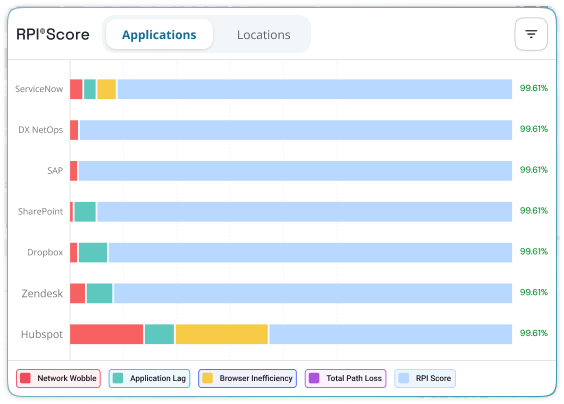Viewport: 564px width, 404px height.
Task: Switch to the Applications tab
Action: 159,35
